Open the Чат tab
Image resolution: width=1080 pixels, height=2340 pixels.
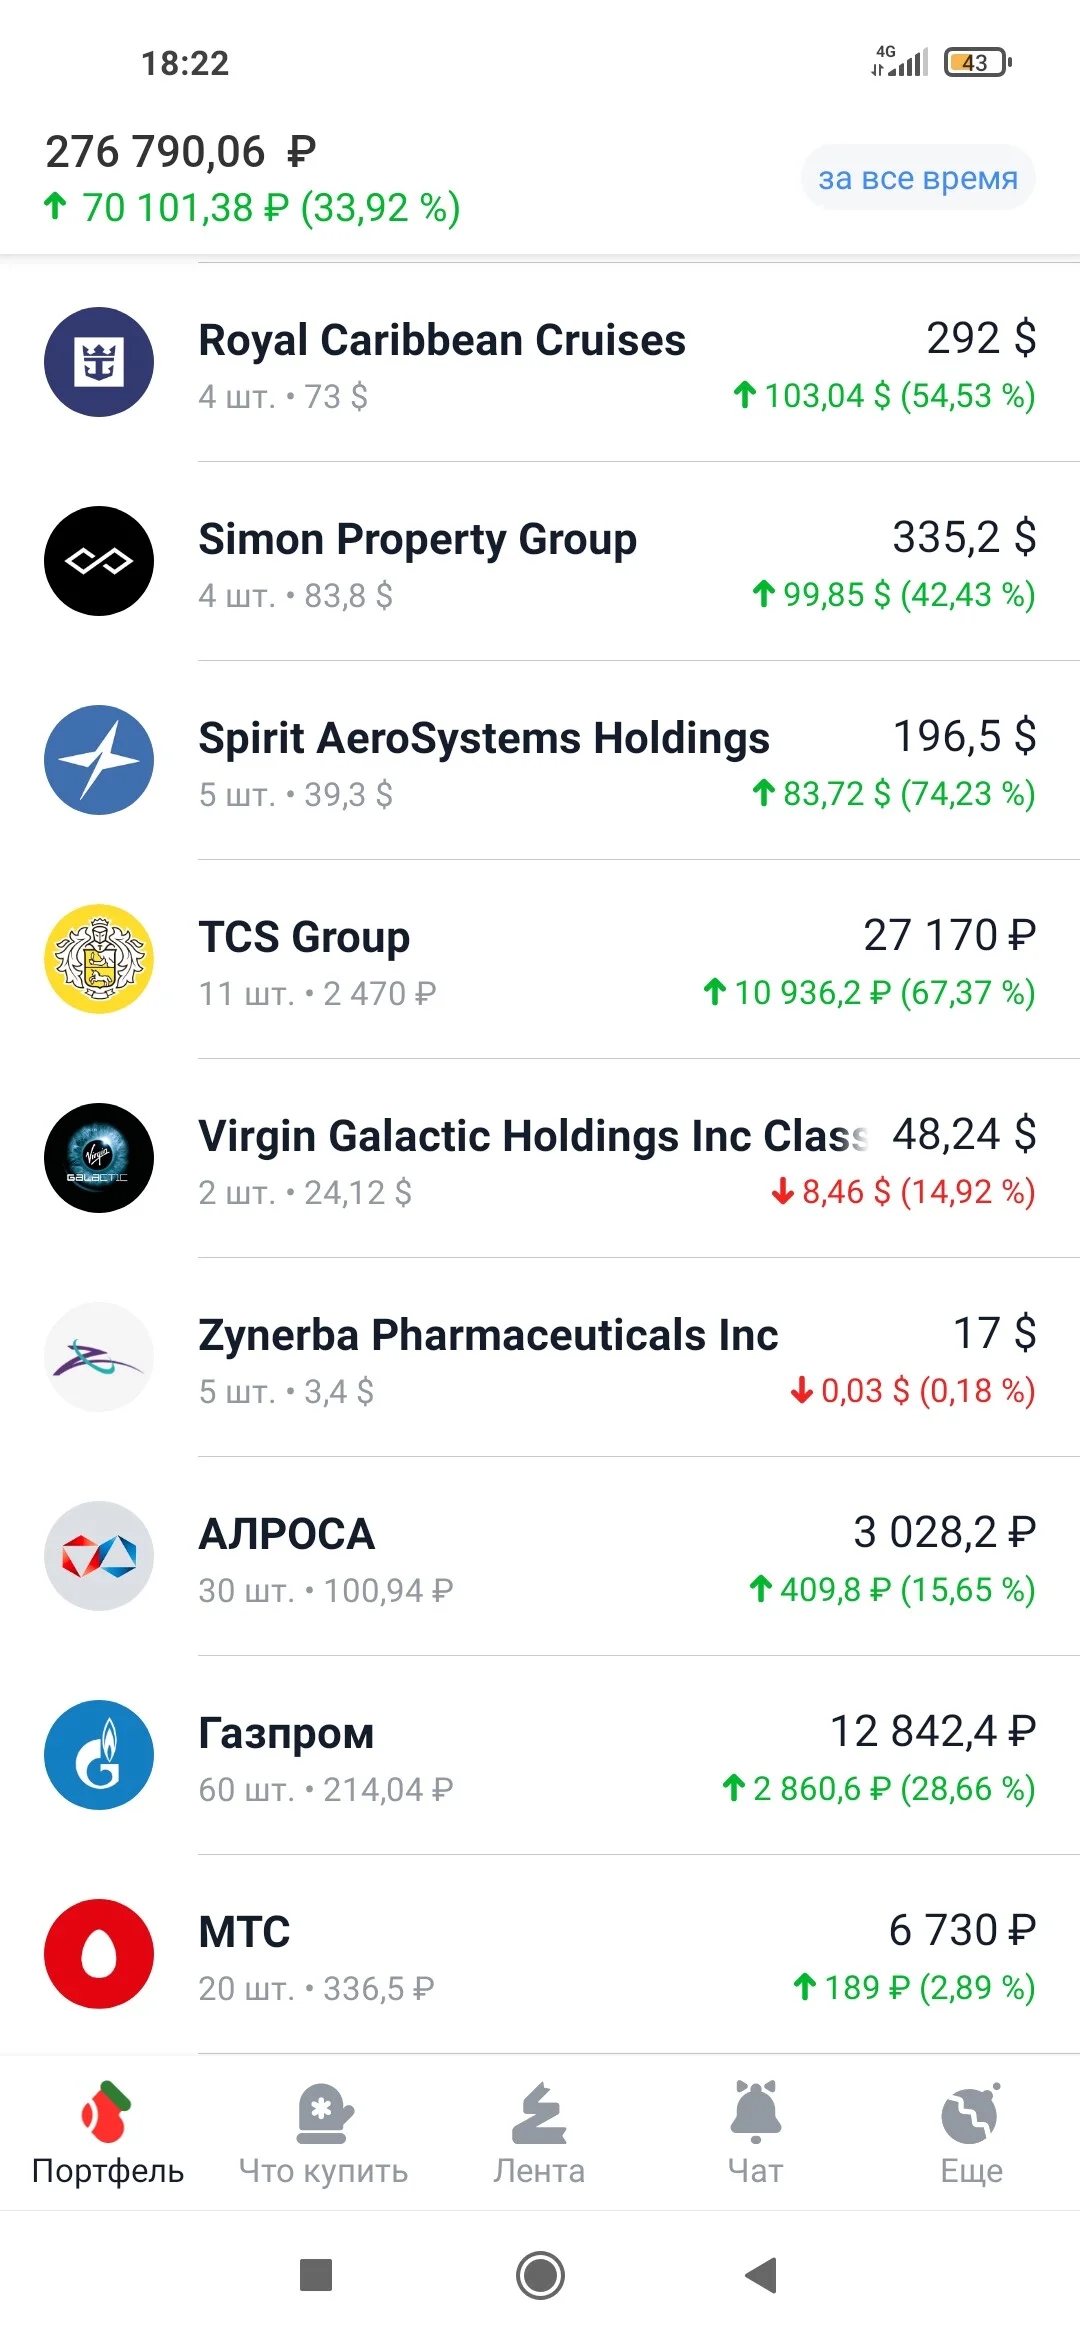[756, 2134]
